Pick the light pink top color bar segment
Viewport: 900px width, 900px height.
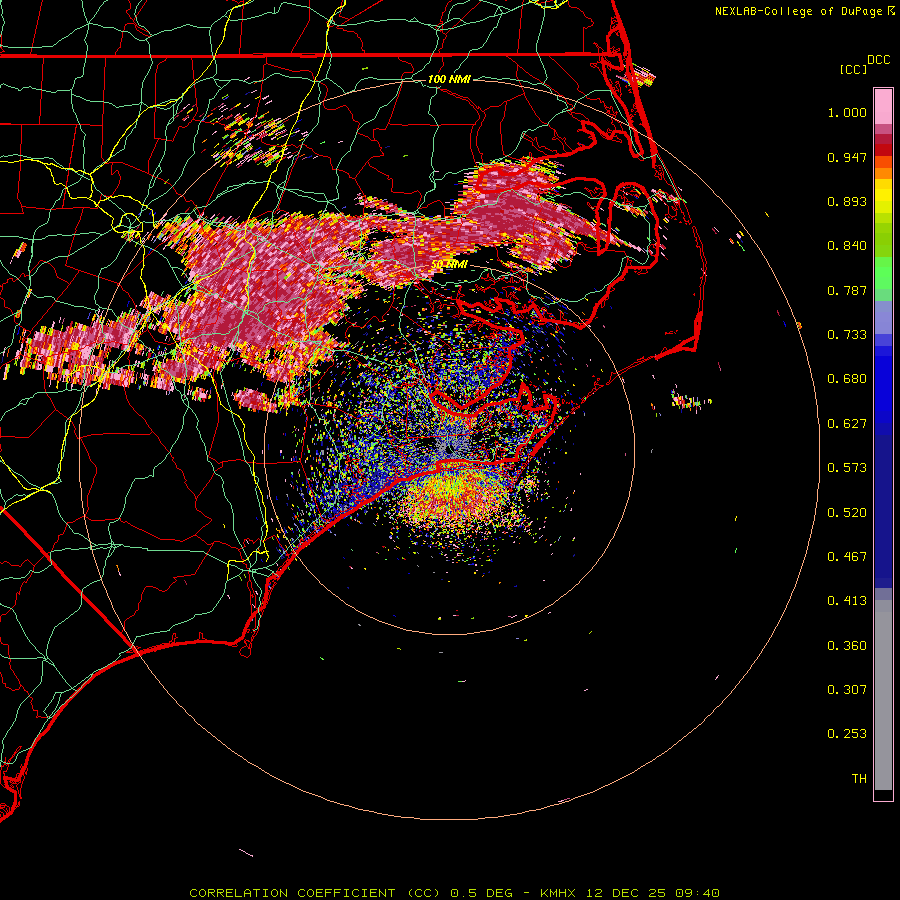[883, 107]
